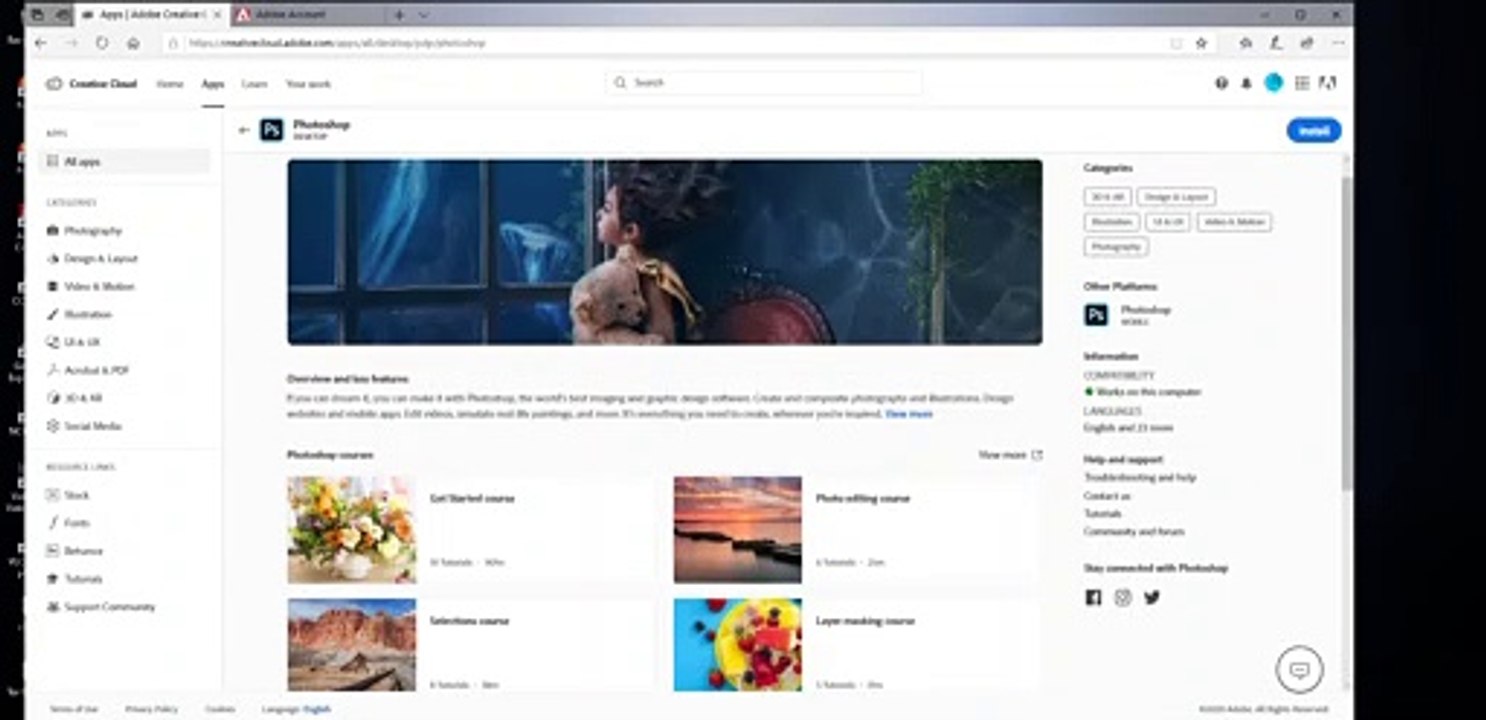The height and width of the screenshot is (720, 1486).
Task: Click the Photoshop Ps icon in page header
Action: pos(272,130)
